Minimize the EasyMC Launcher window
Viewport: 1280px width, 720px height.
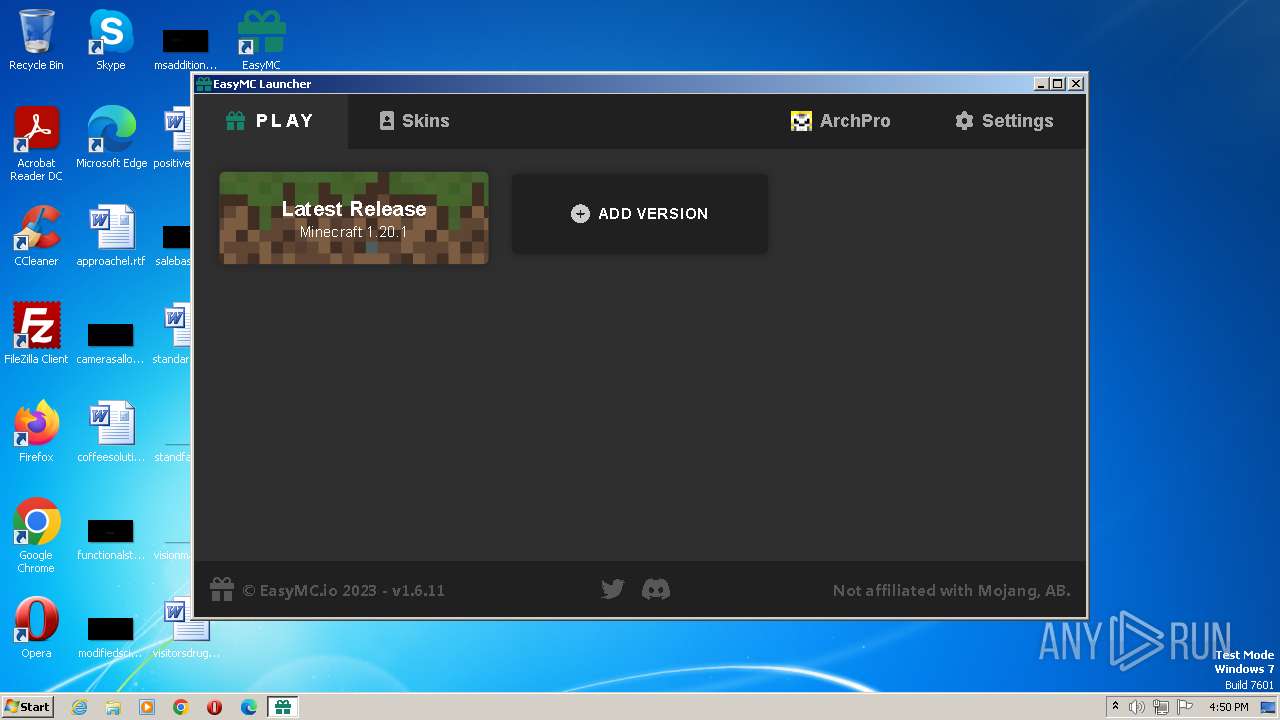(x=1041, y=84)
